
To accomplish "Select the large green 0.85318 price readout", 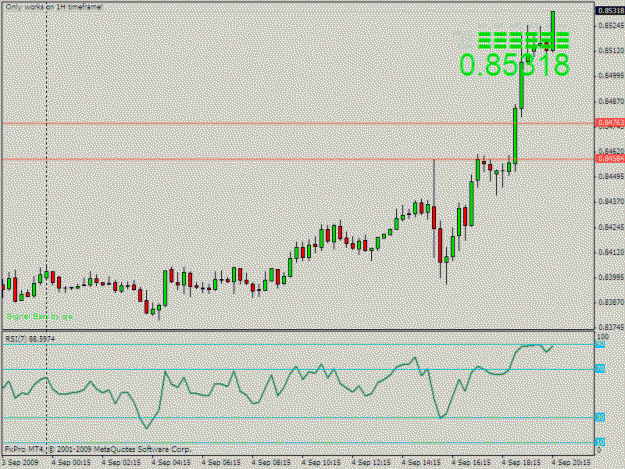I will [x=514, y=65].
